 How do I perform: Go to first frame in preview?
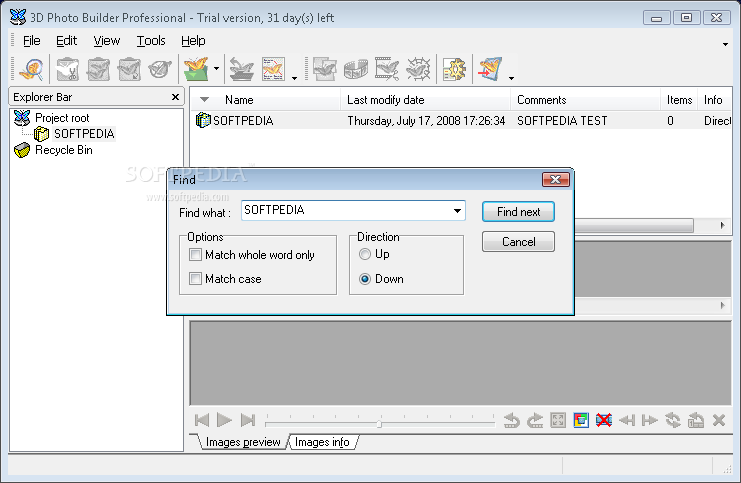(202, 420)
